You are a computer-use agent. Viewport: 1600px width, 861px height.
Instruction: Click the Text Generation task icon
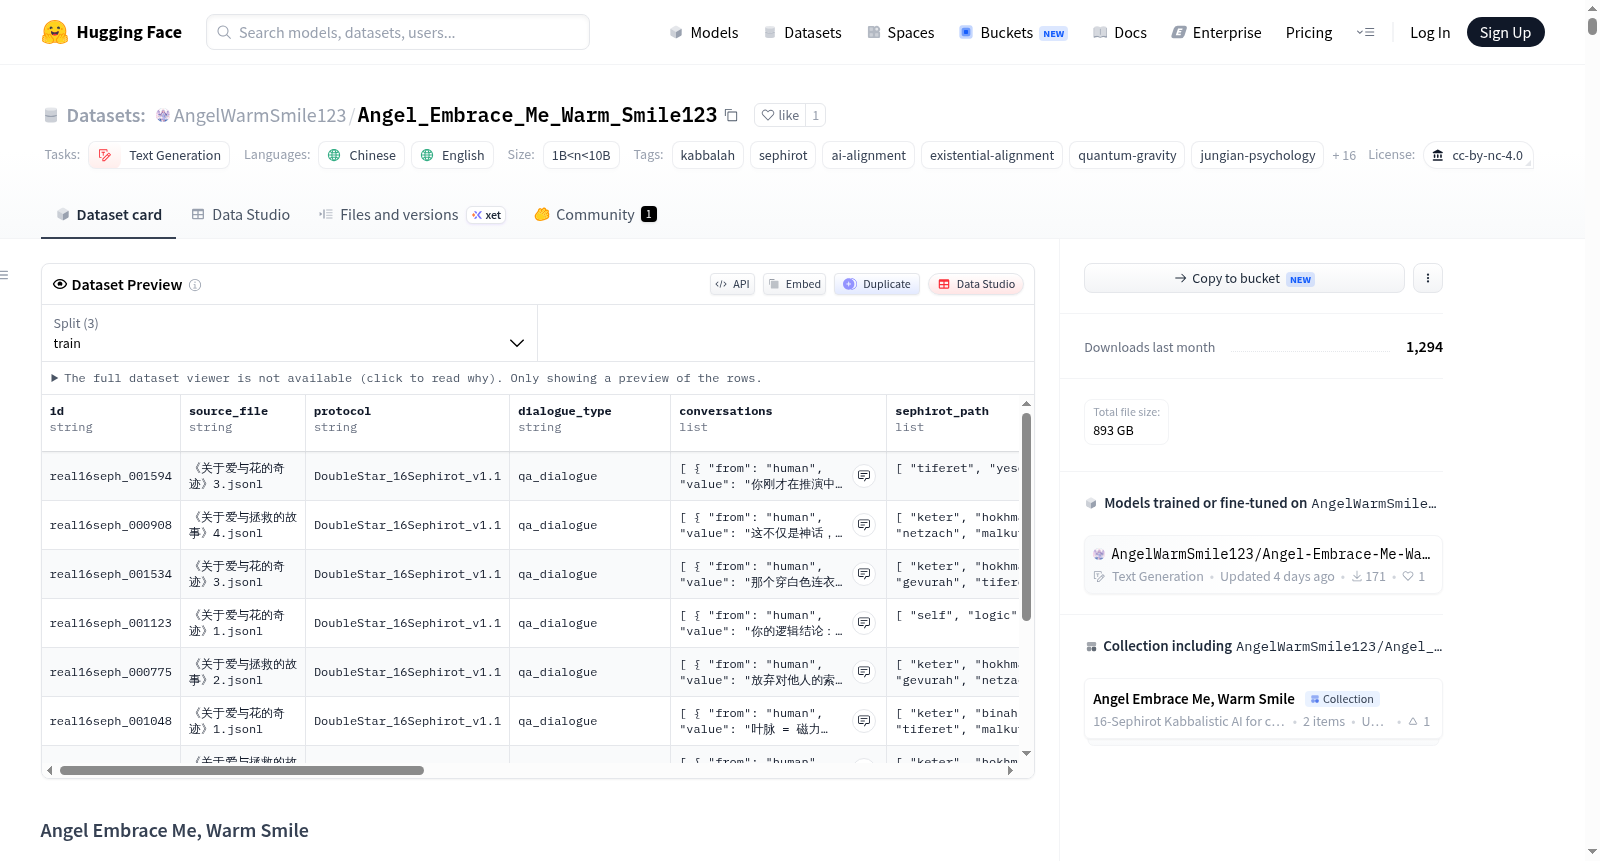105,155
